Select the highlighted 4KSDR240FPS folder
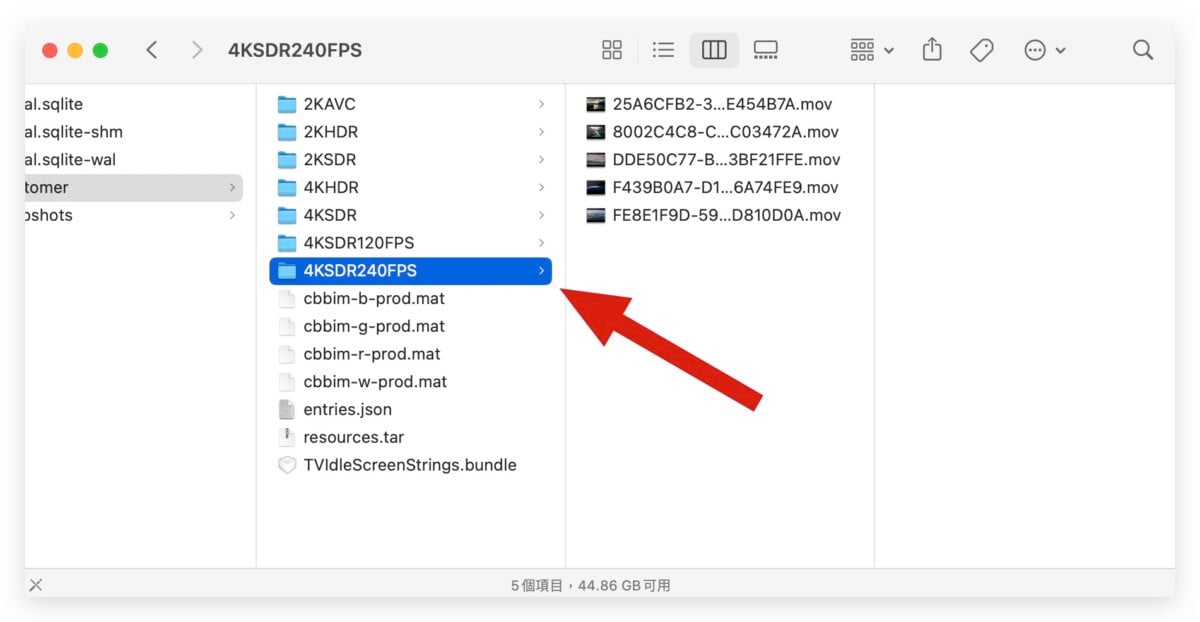The height and width of the screenshot is (622, 1200). (x=411, y=271)
